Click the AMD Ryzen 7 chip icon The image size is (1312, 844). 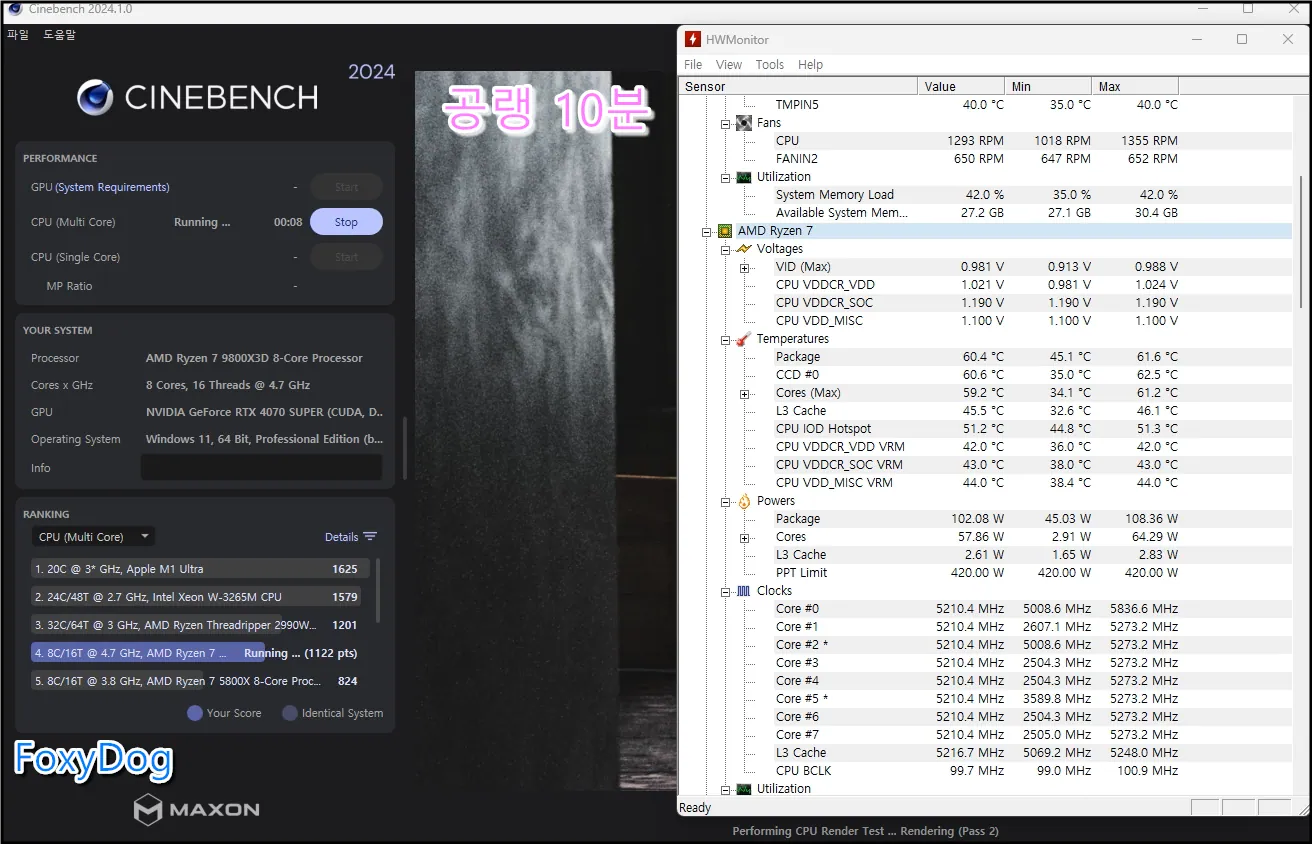725,231
